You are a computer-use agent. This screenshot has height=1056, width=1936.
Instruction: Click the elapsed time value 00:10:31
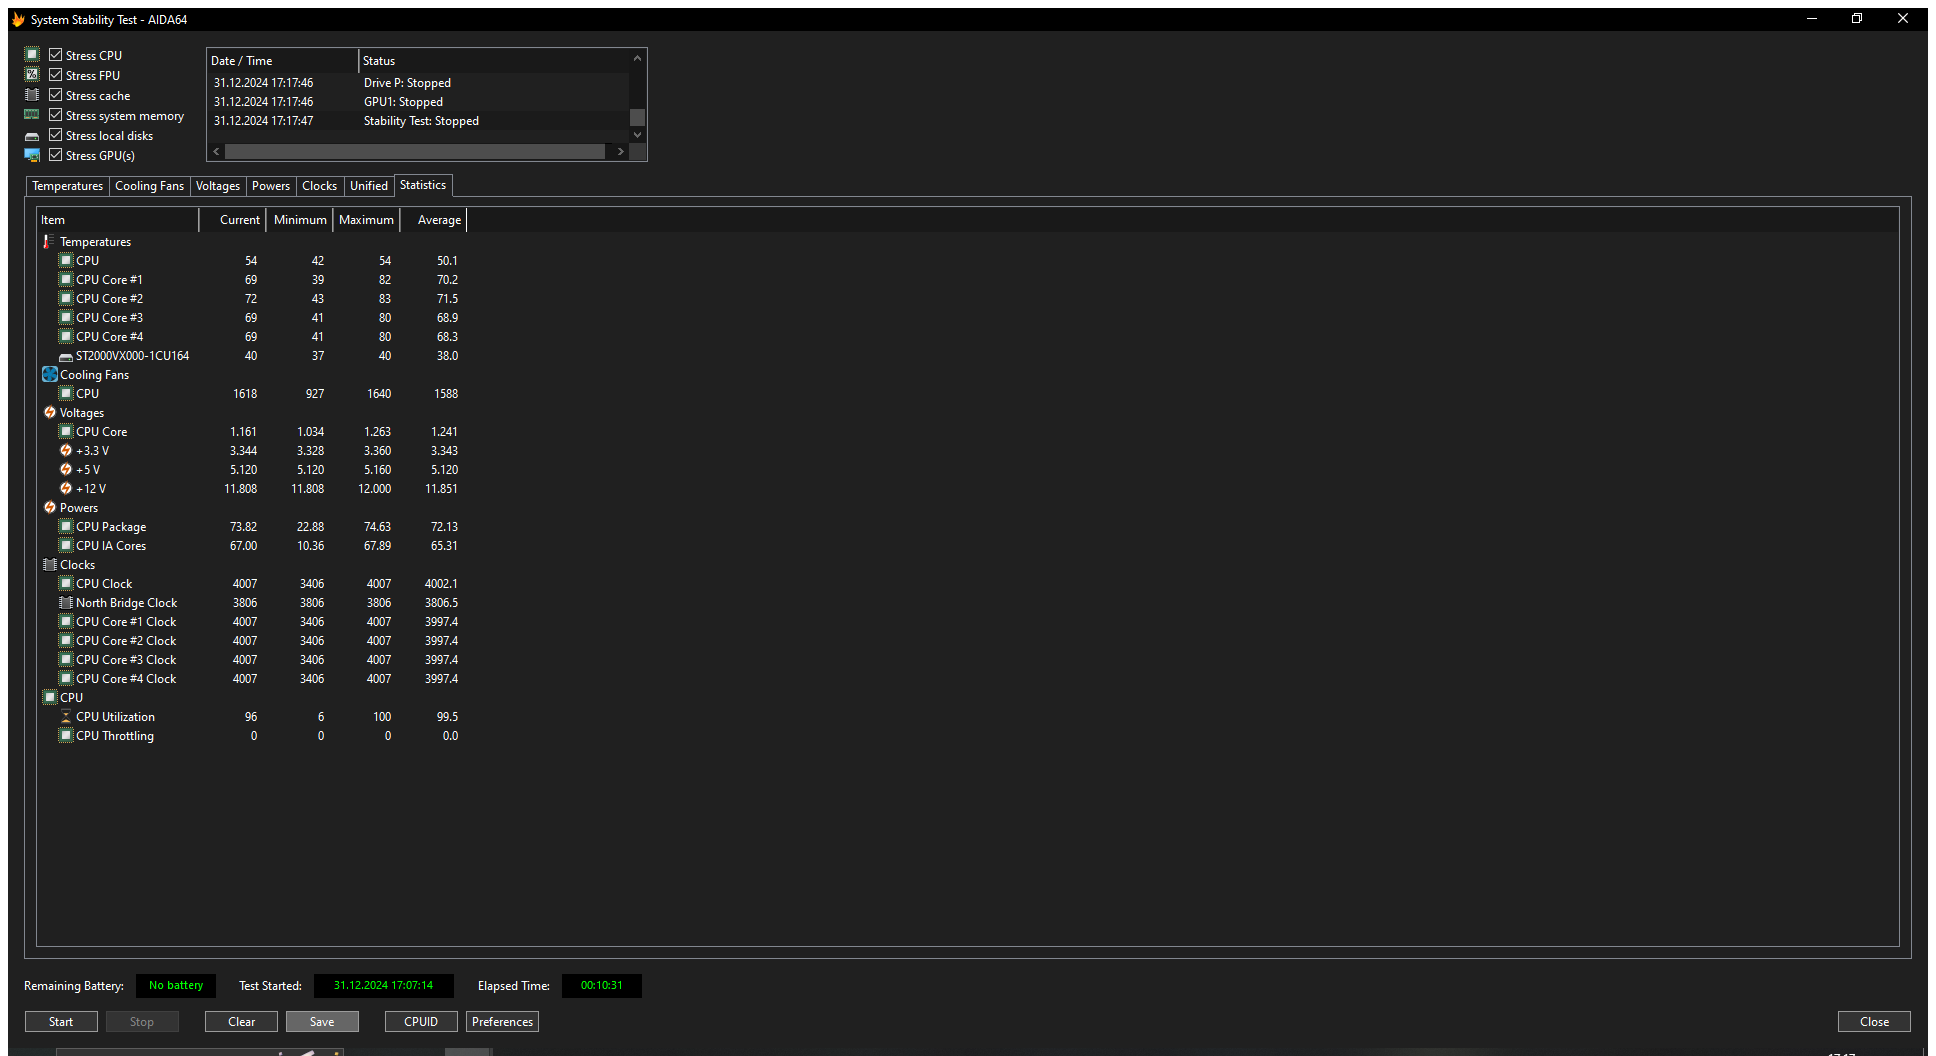tap(602, 985)
